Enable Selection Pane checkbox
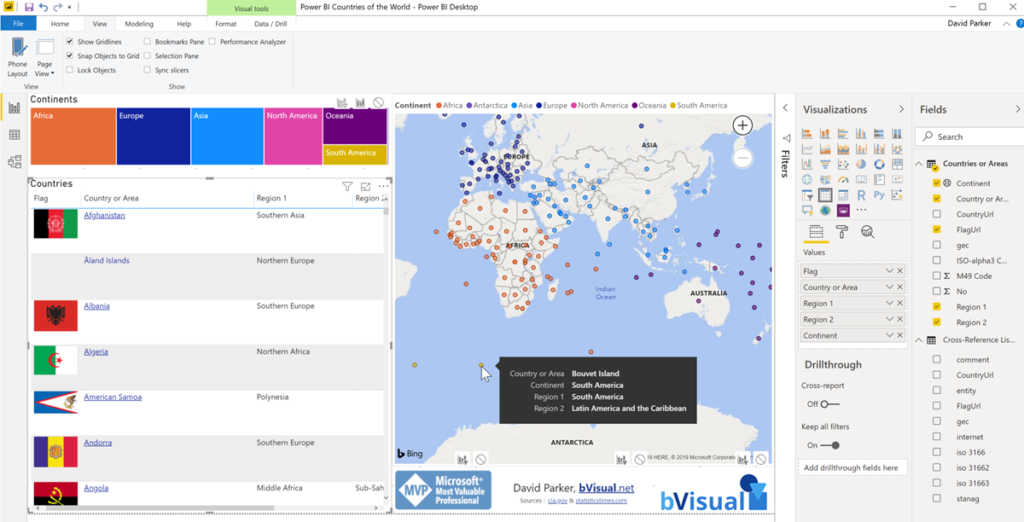Image resolution: width=1024 pixels, height=522 pixels. pyautogui.click(x=147, y=56)
